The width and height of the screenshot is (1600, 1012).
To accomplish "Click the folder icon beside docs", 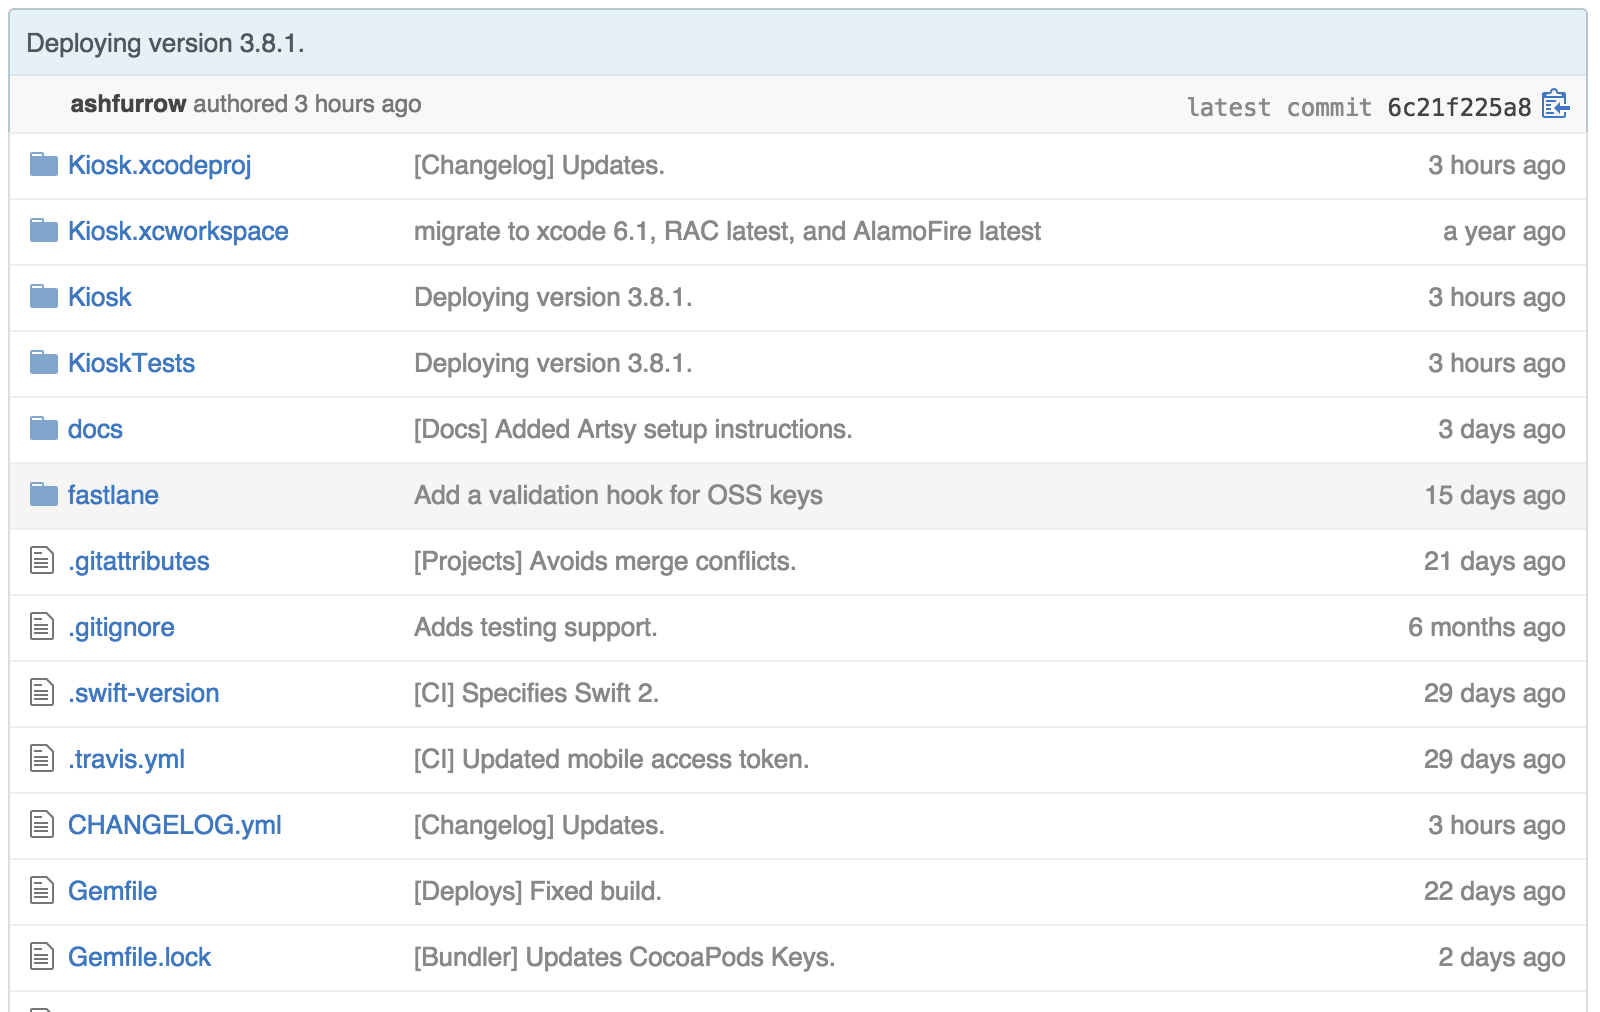I will pyautogui.click(x=43, y=429).
